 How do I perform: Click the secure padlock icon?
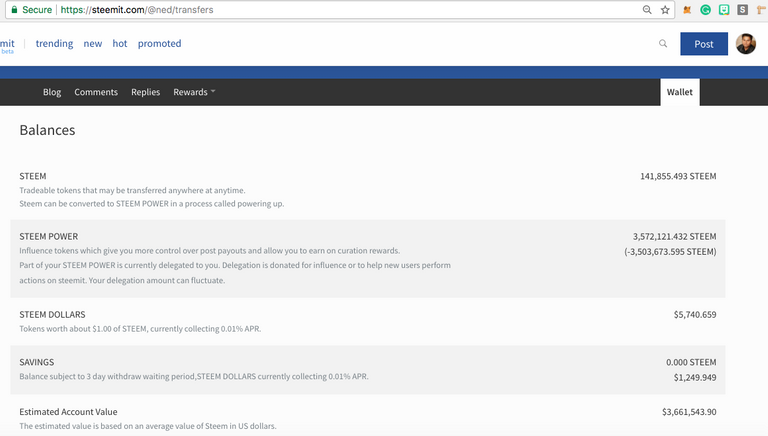(14, 10)
